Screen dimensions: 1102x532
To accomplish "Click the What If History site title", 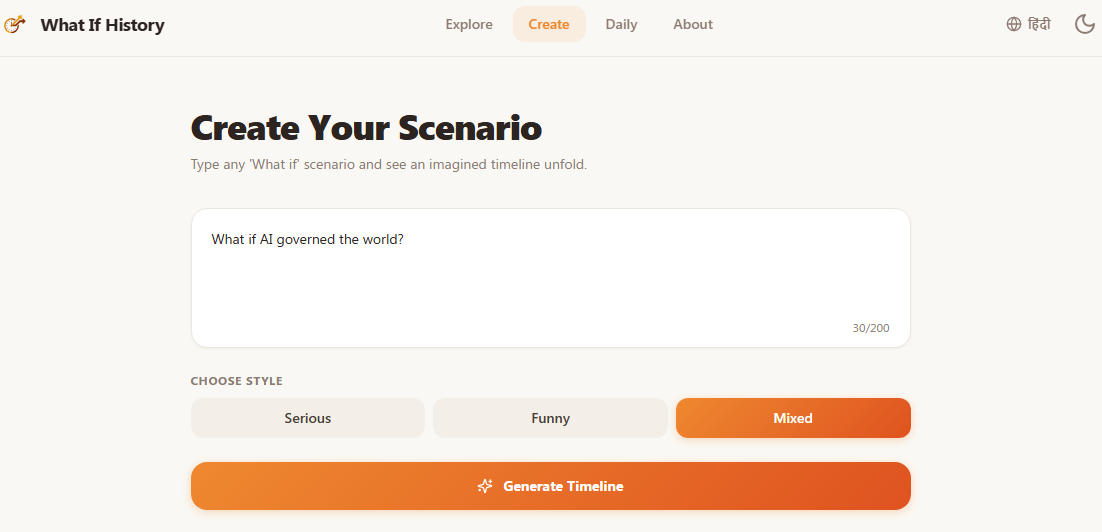I will point(103,25).
